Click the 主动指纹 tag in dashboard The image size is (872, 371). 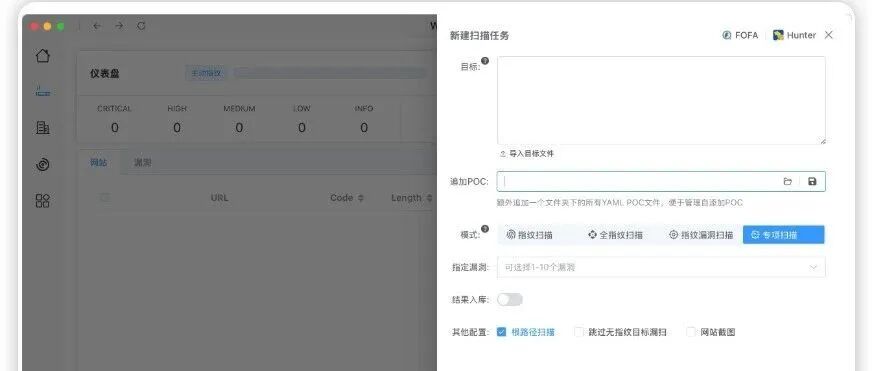[x=206, y=73]
